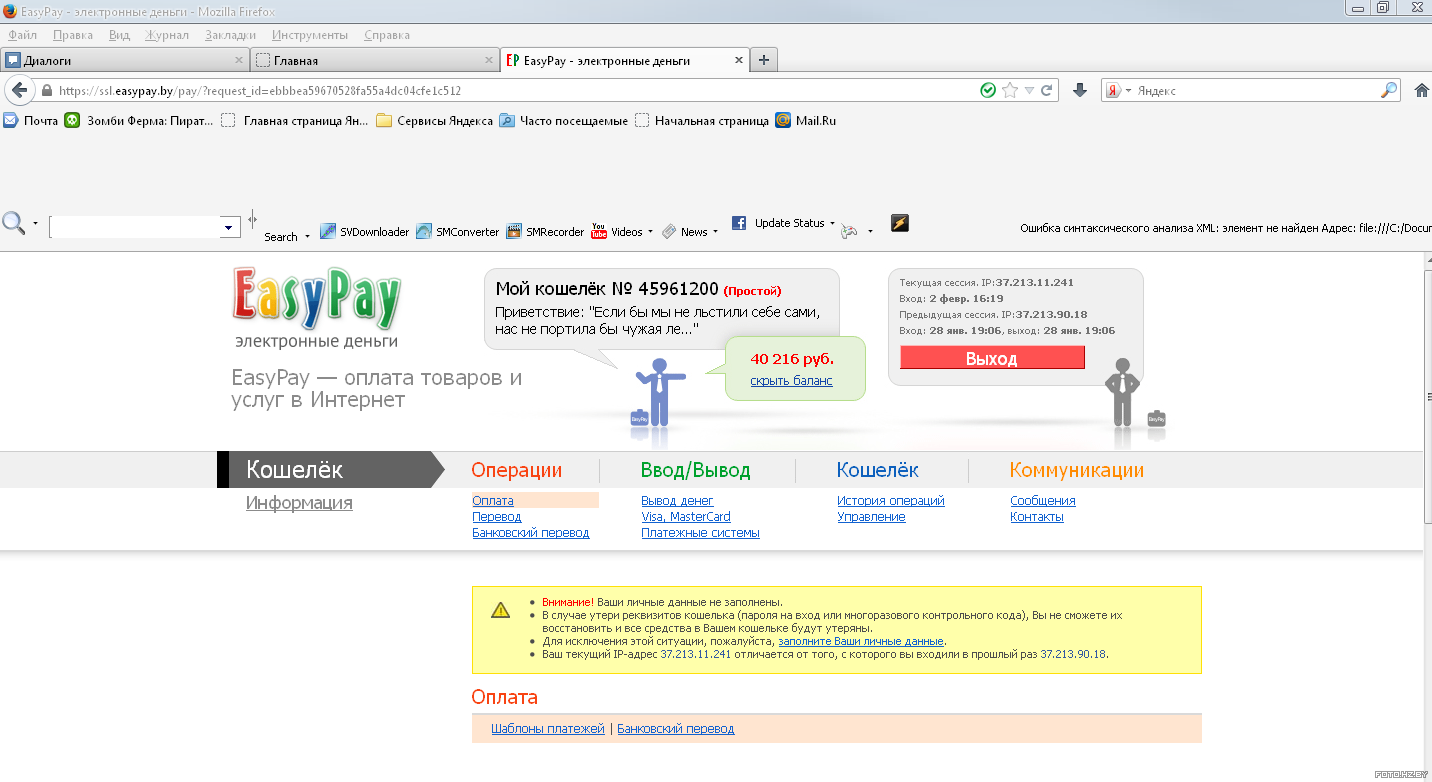The height and width of the screenshot is (782, 1432).
Task: Open the Часто посещаемые bookmark
Action: click(x=564, y=120)
